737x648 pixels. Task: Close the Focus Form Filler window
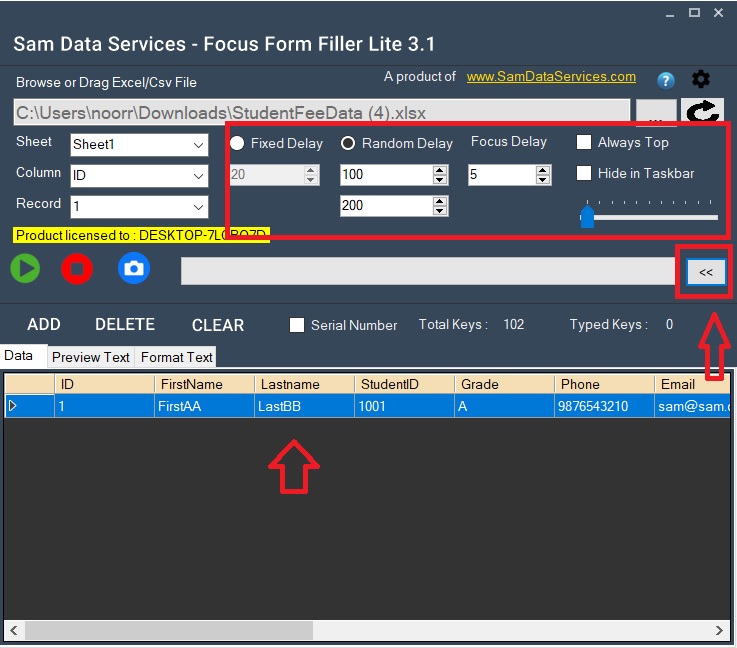click(x=718, y=13)
